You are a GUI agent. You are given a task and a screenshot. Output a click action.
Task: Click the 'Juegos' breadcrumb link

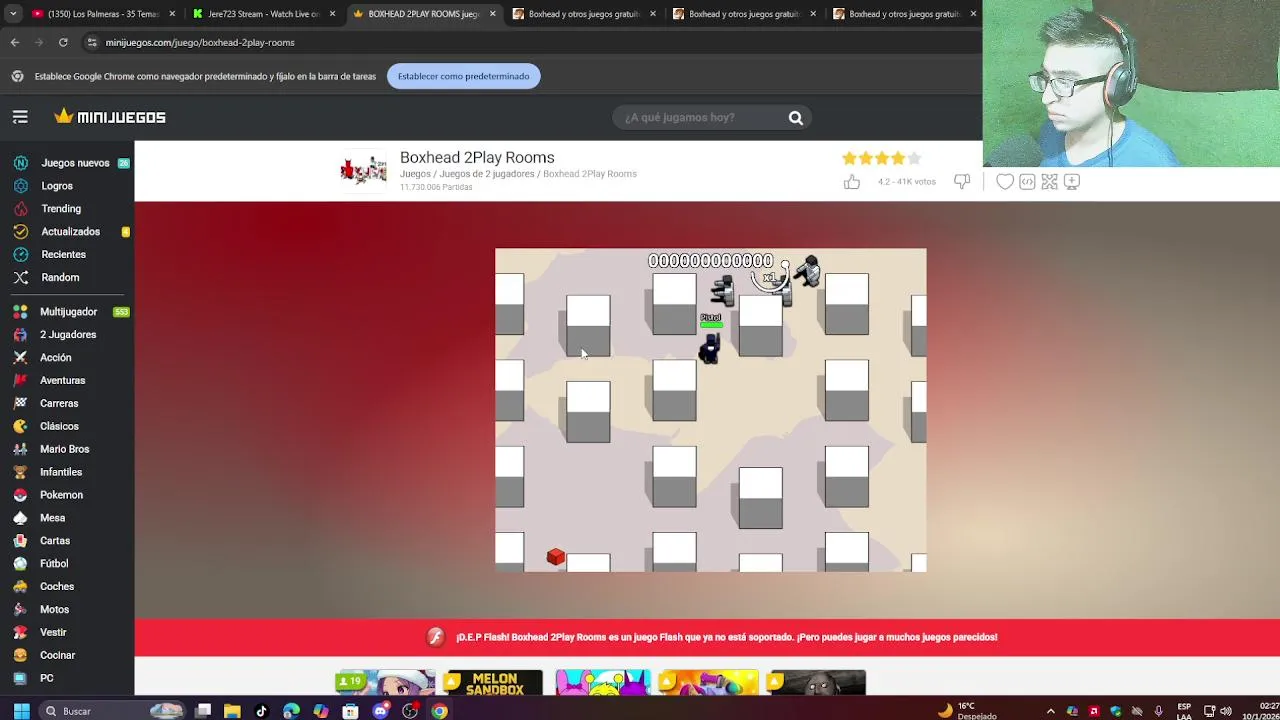pos(415,174)
